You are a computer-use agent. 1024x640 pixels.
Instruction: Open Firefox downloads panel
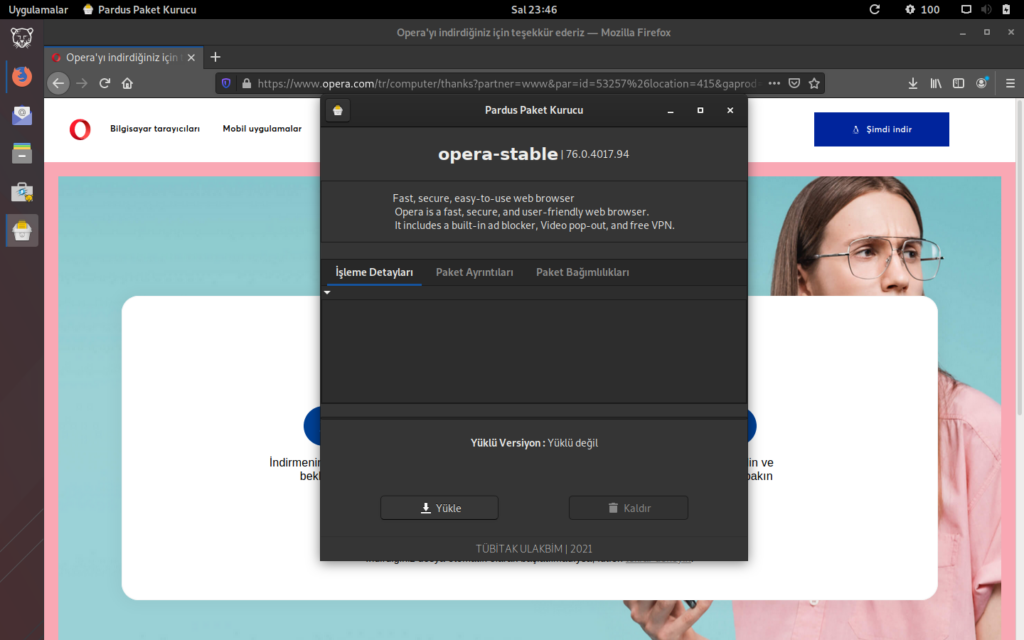tap(913, 84)
